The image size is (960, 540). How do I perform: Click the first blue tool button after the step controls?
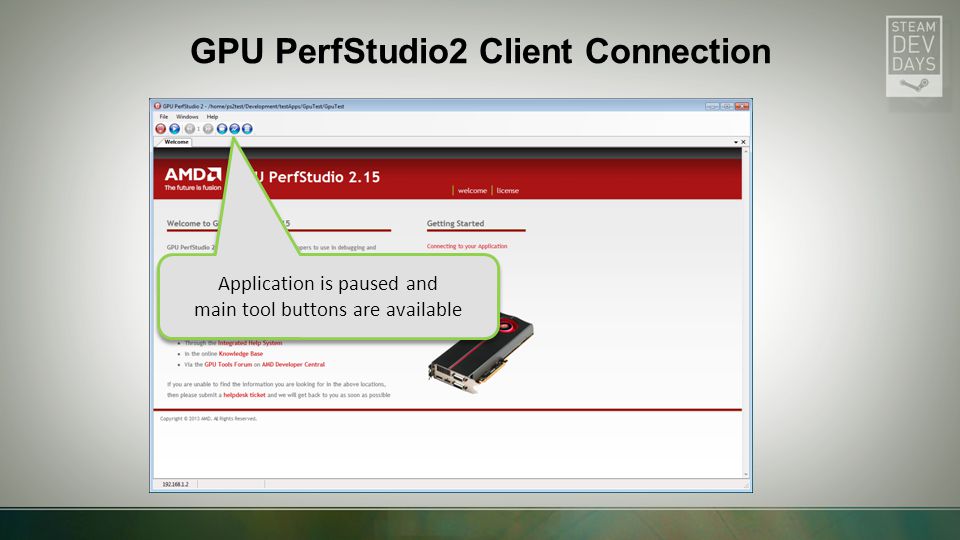[222, 129]
